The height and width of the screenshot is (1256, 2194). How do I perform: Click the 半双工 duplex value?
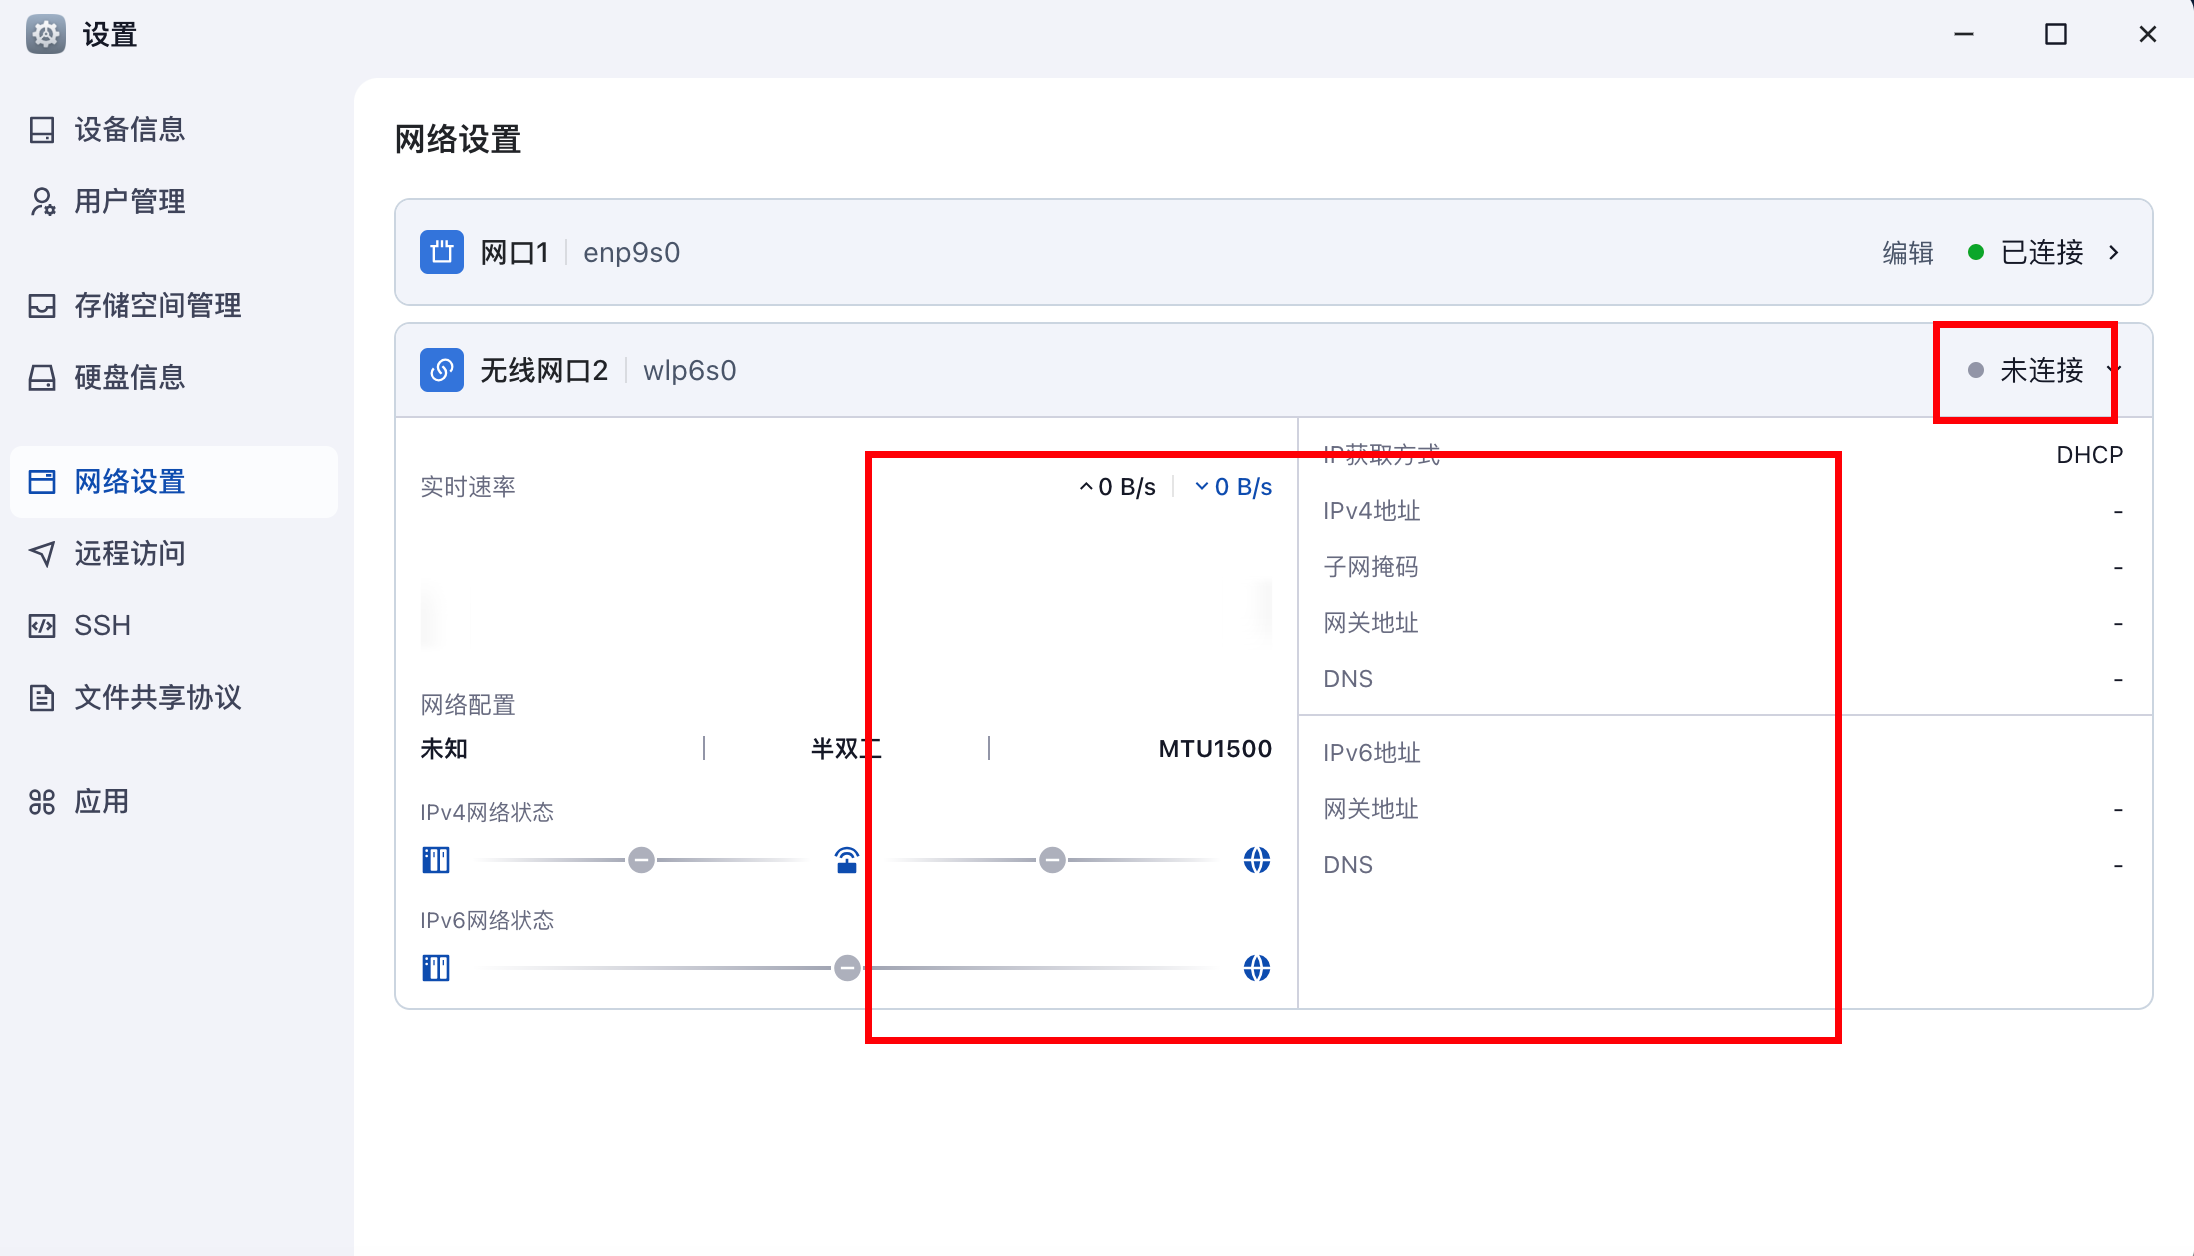[846, 749]
